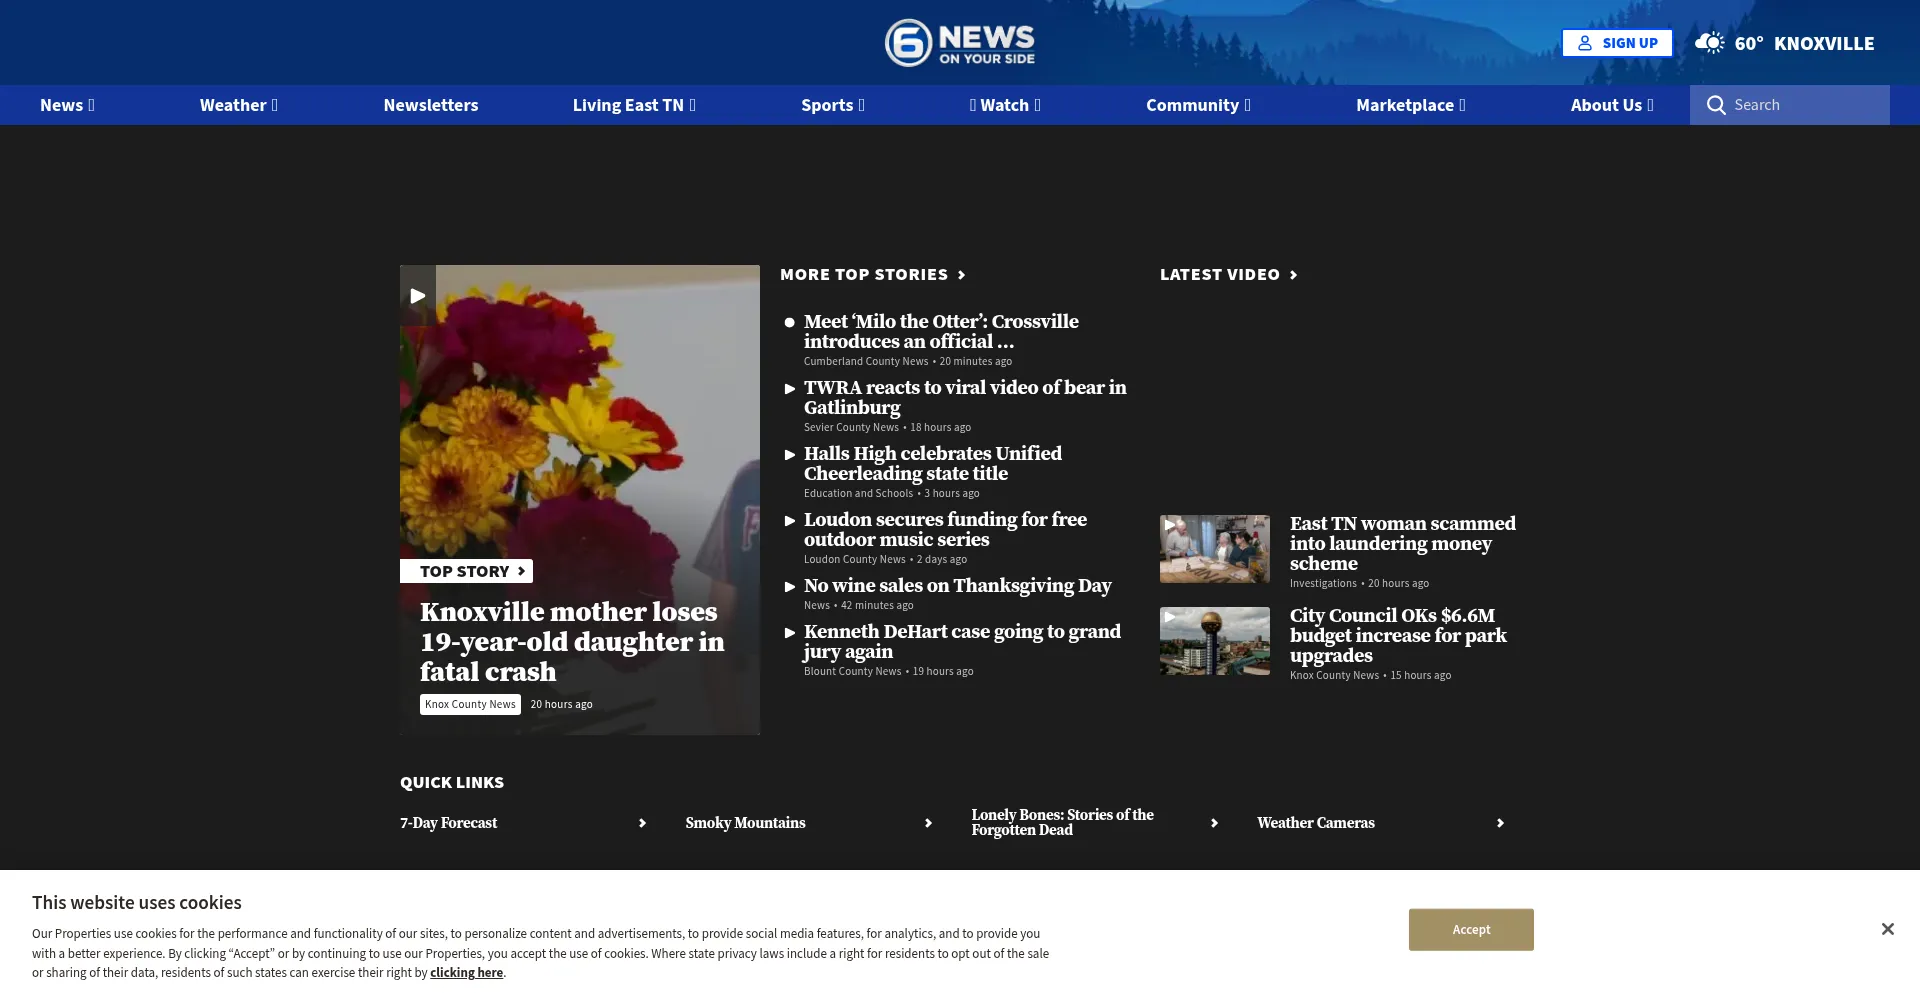The height and width of the screenshot is (993, 1920).
Task: Click the search magnifying glass icon
Action: pos(1716,105)
